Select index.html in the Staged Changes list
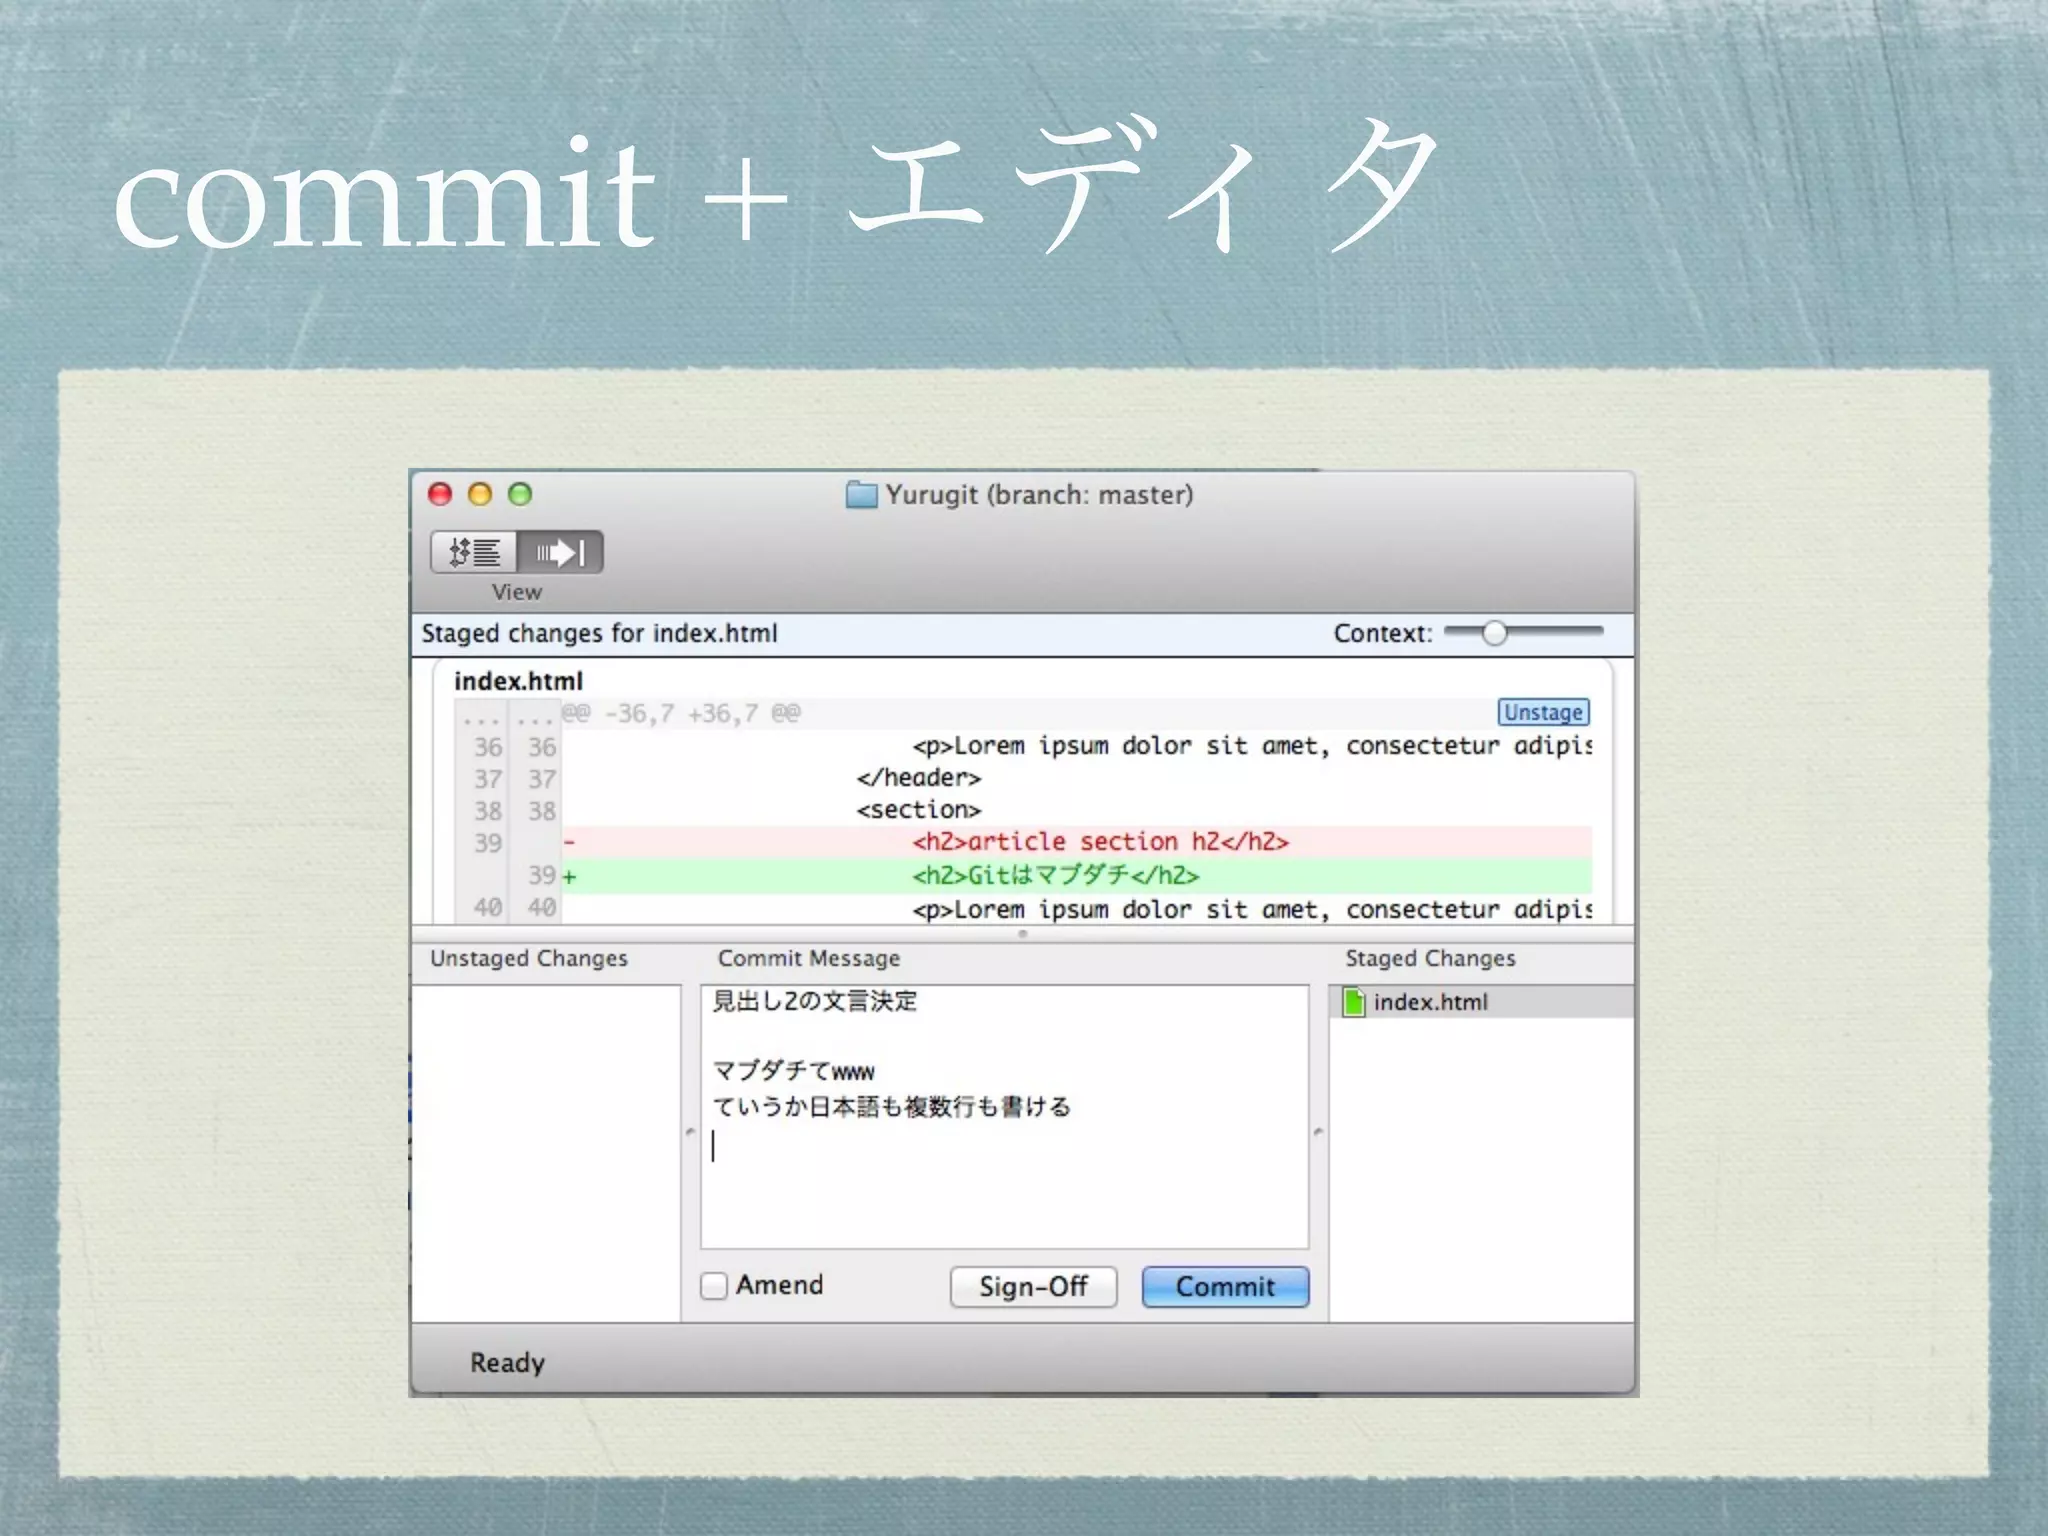This screenshot has width=2048, height=1536. 1482,1002
